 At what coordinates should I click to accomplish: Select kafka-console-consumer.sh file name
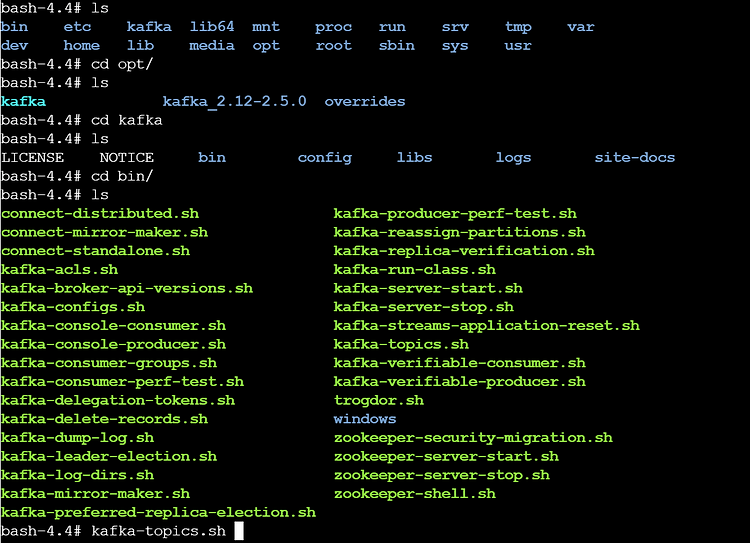point(113,325)
